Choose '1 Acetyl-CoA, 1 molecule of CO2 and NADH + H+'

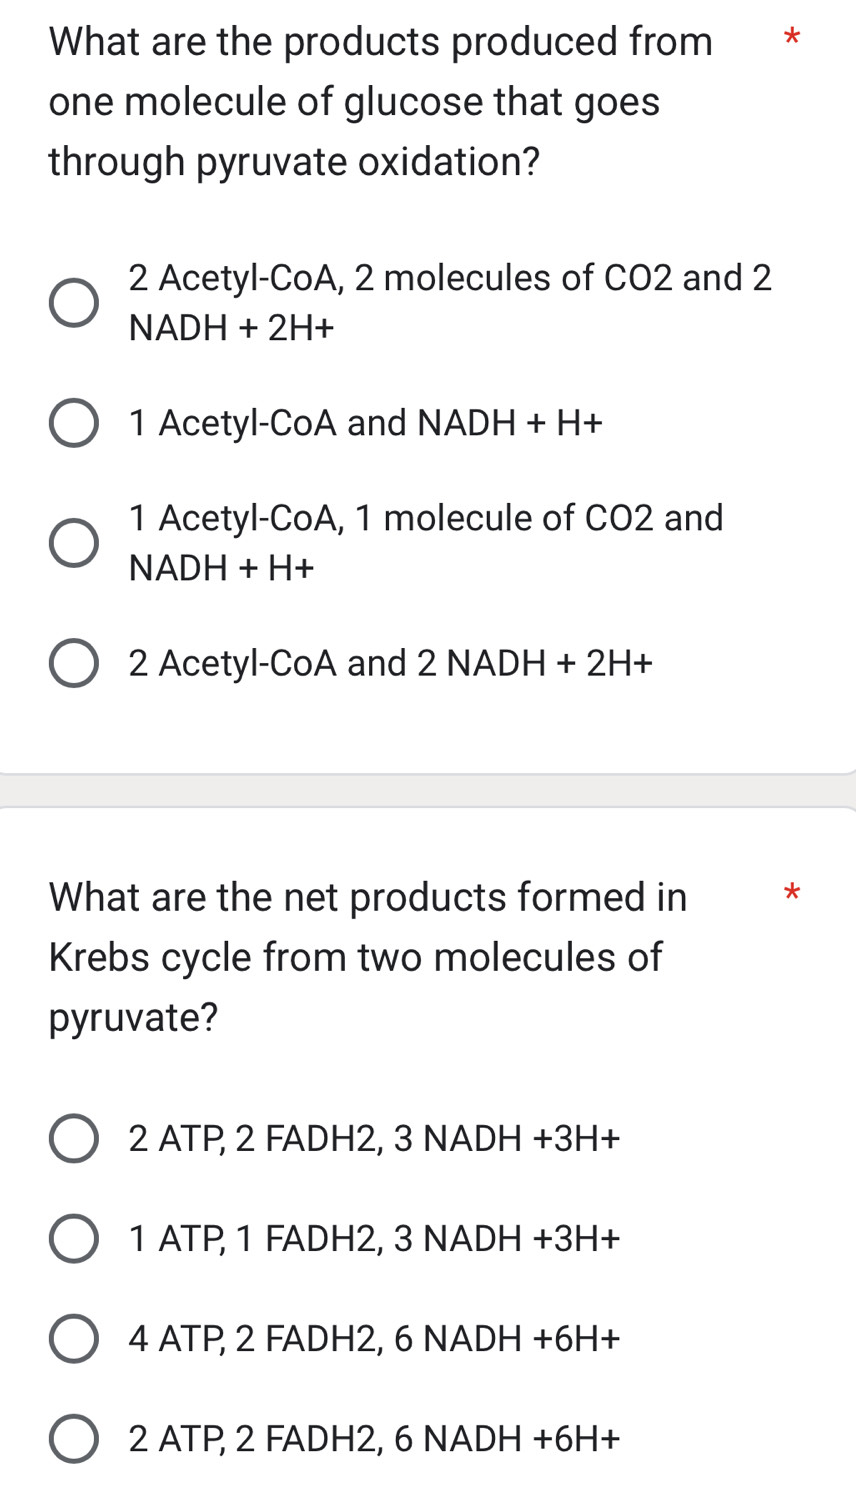tap(74, 542)
